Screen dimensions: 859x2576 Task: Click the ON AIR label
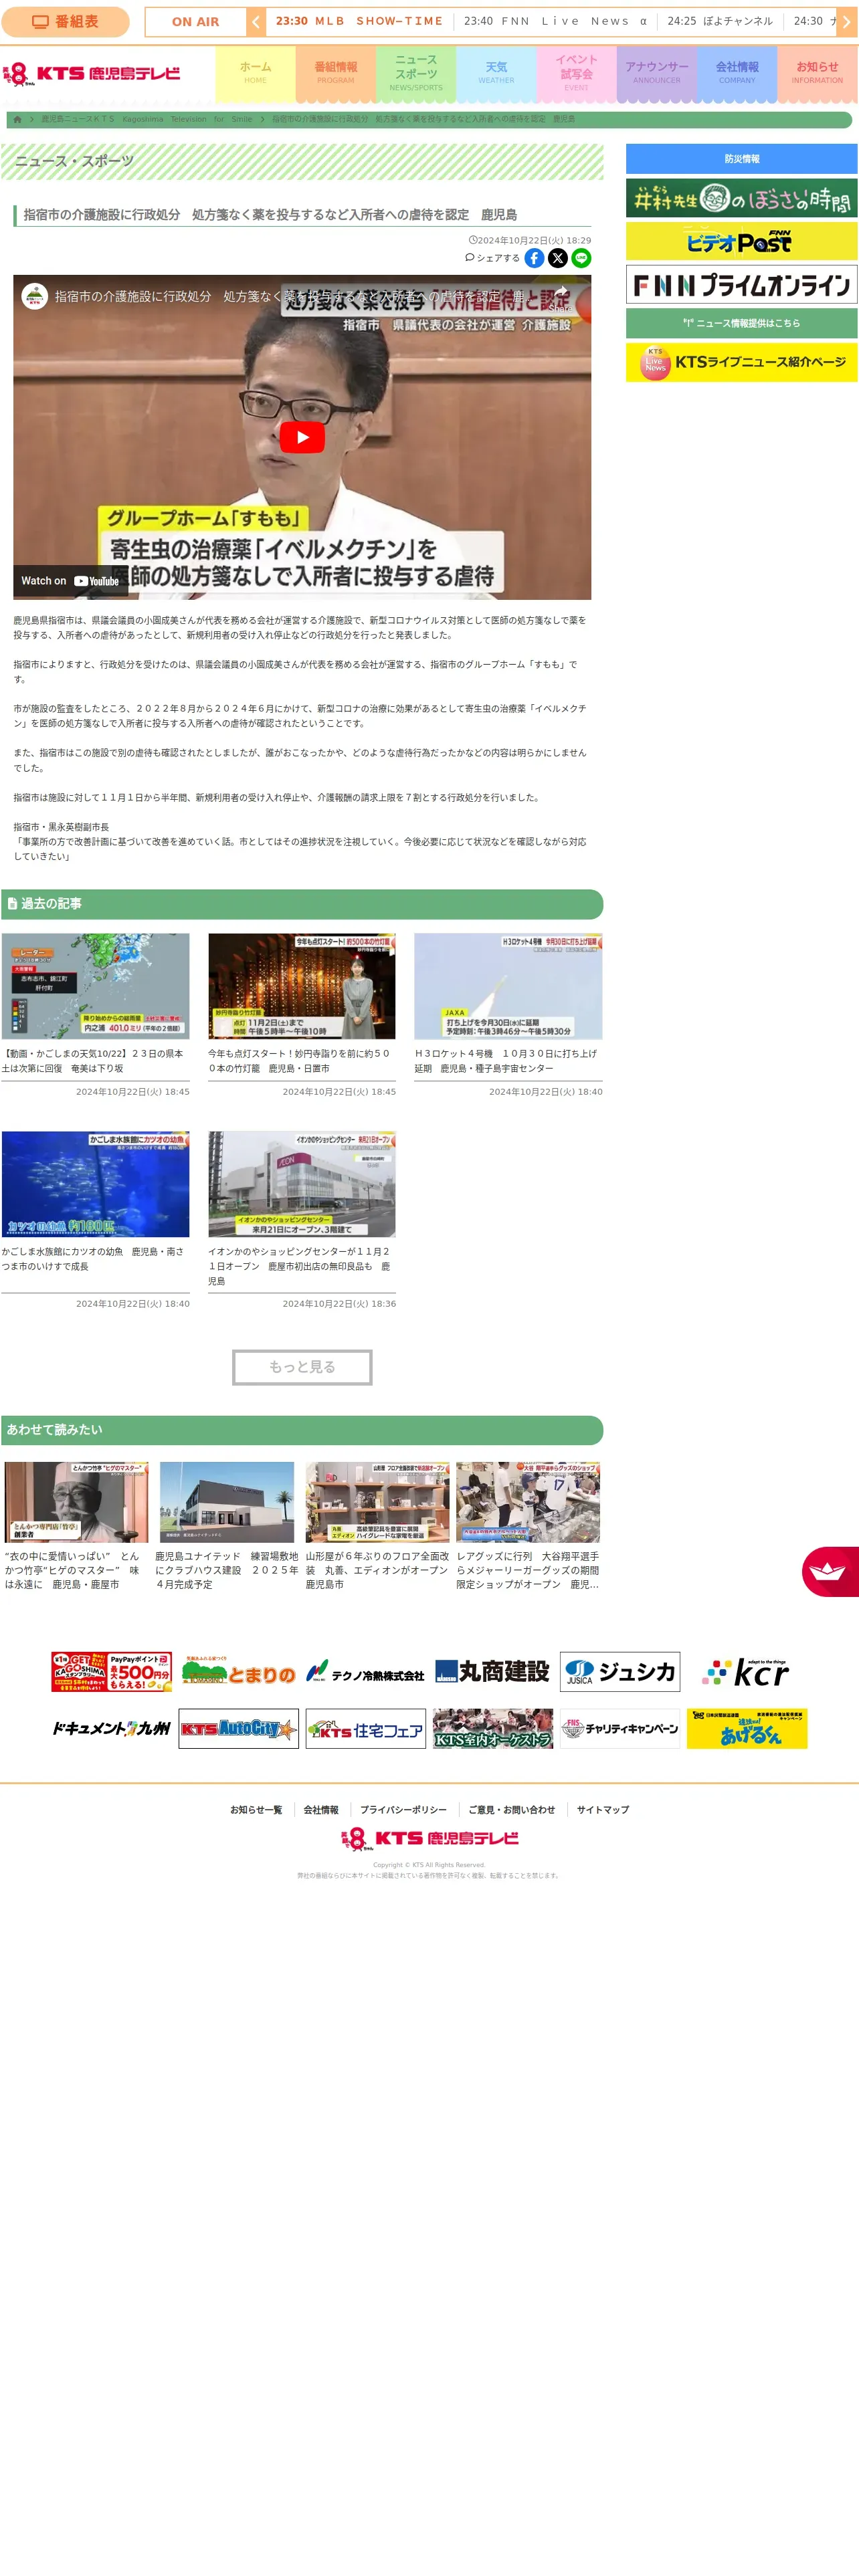195,22
